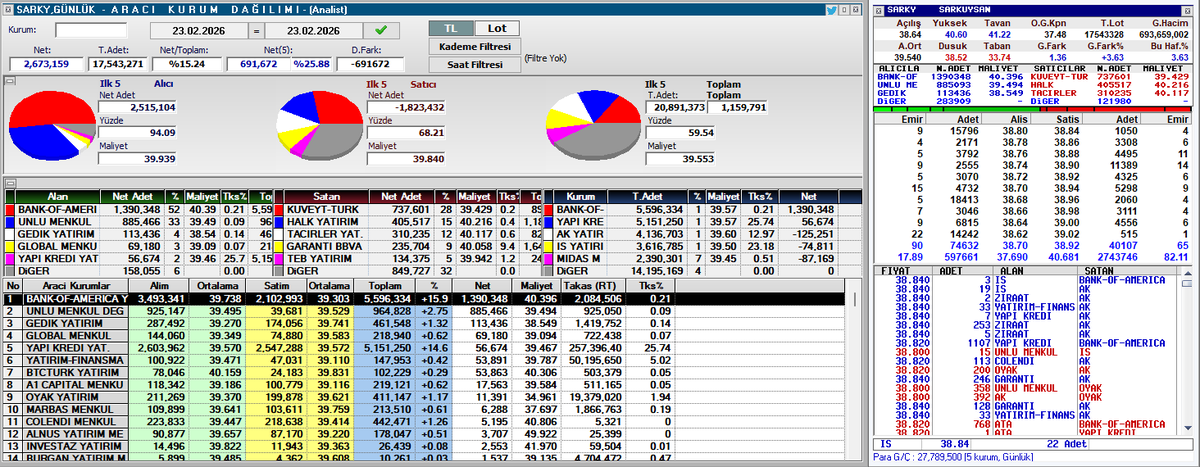The height and width of the screenshot is (467, 1200).
Task: Open Saat Filtresi time filter
Action: [474, 64]
